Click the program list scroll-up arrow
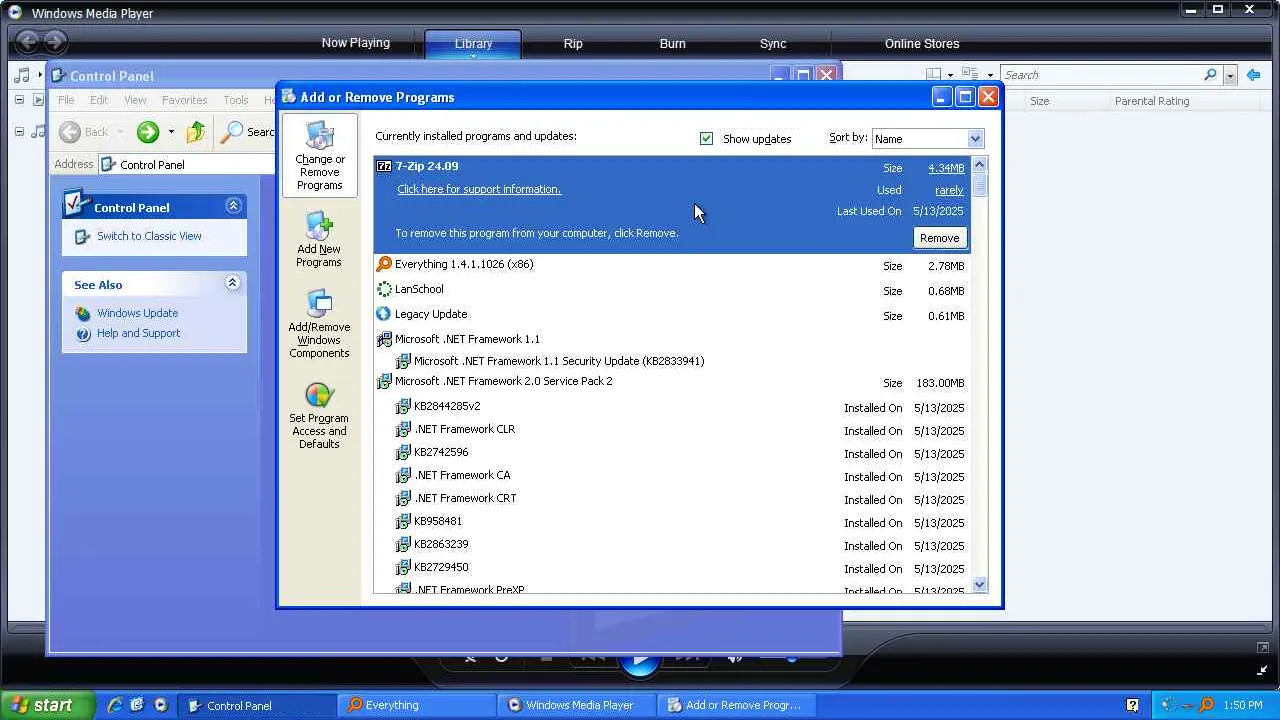 979,165
